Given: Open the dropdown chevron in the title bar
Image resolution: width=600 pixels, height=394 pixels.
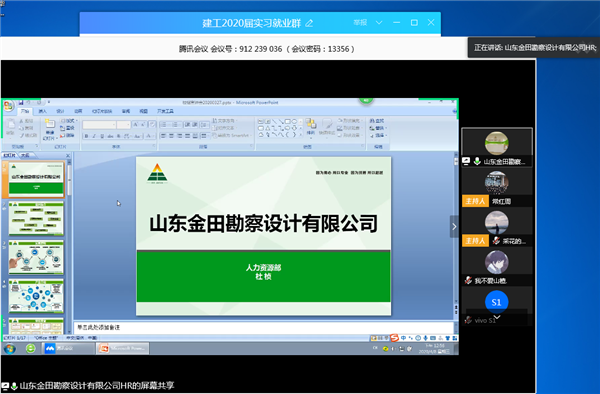Looking at the screenshot, I should pos(379,23).
